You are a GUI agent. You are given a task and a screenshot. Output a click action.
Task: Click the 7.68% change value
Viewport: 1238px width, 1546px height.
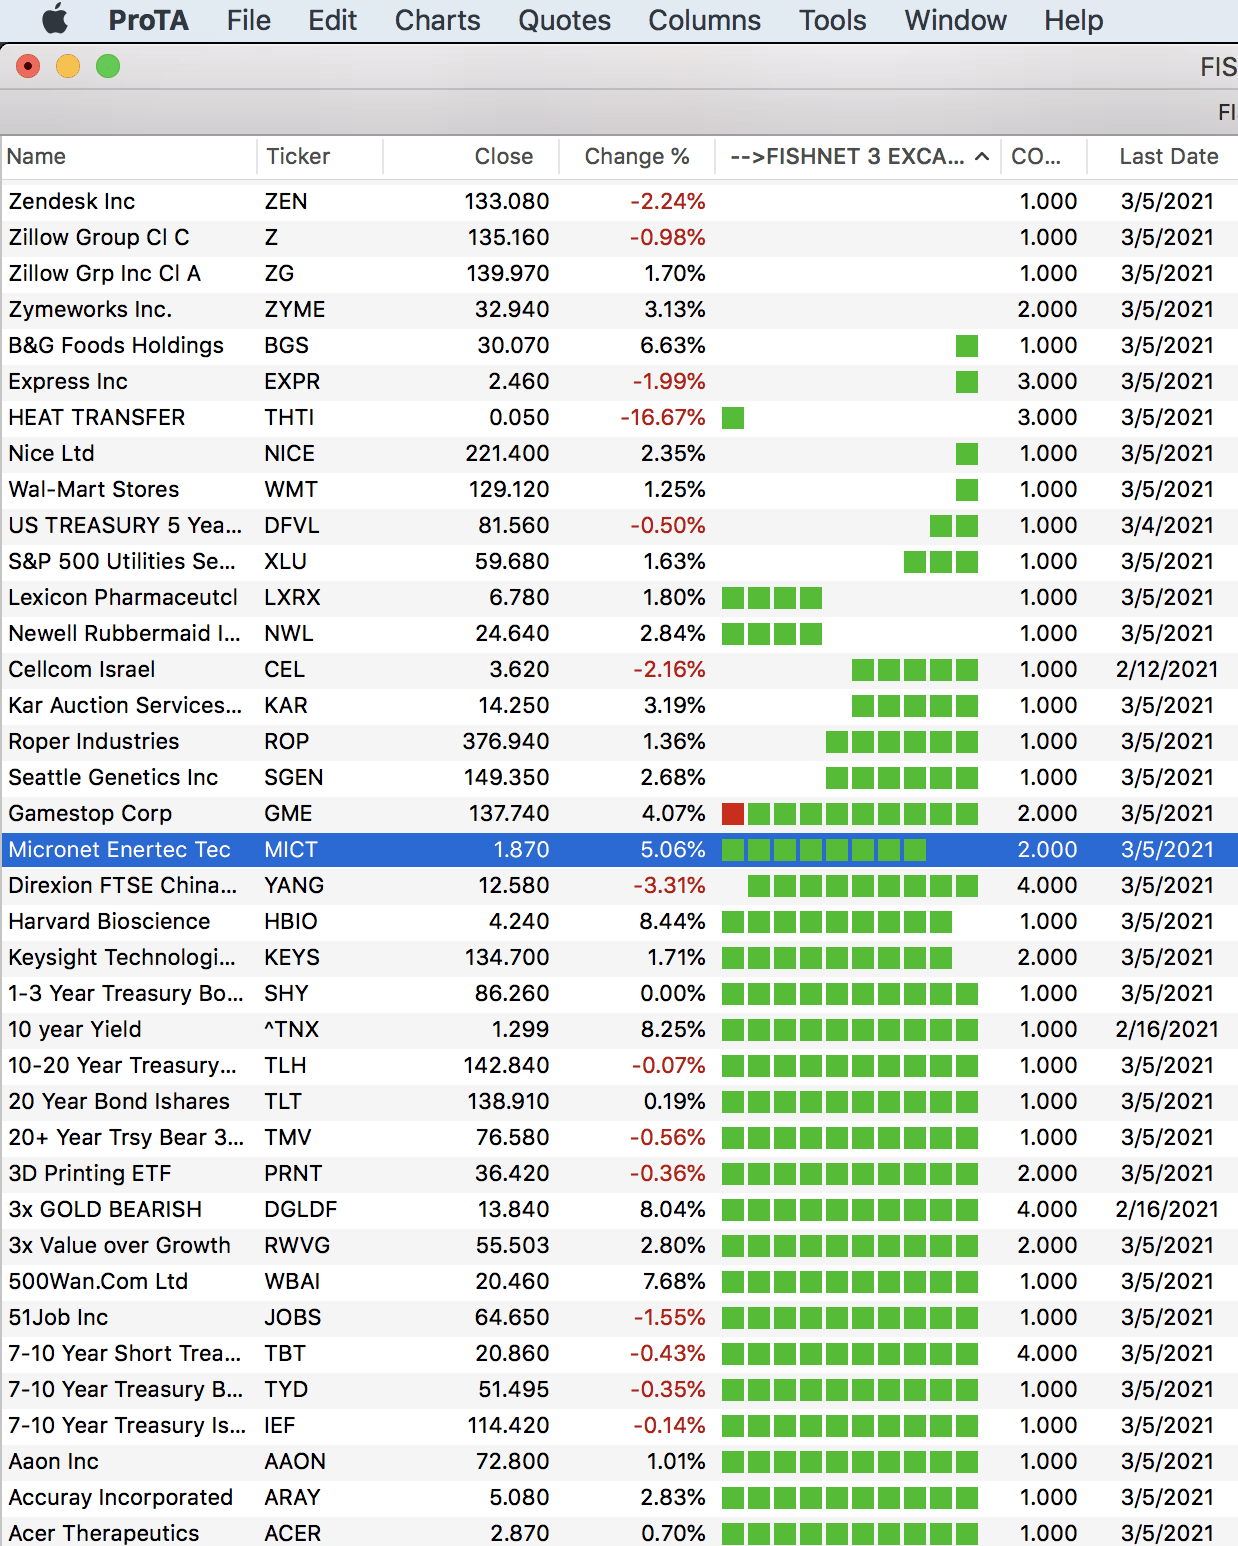673,1281
